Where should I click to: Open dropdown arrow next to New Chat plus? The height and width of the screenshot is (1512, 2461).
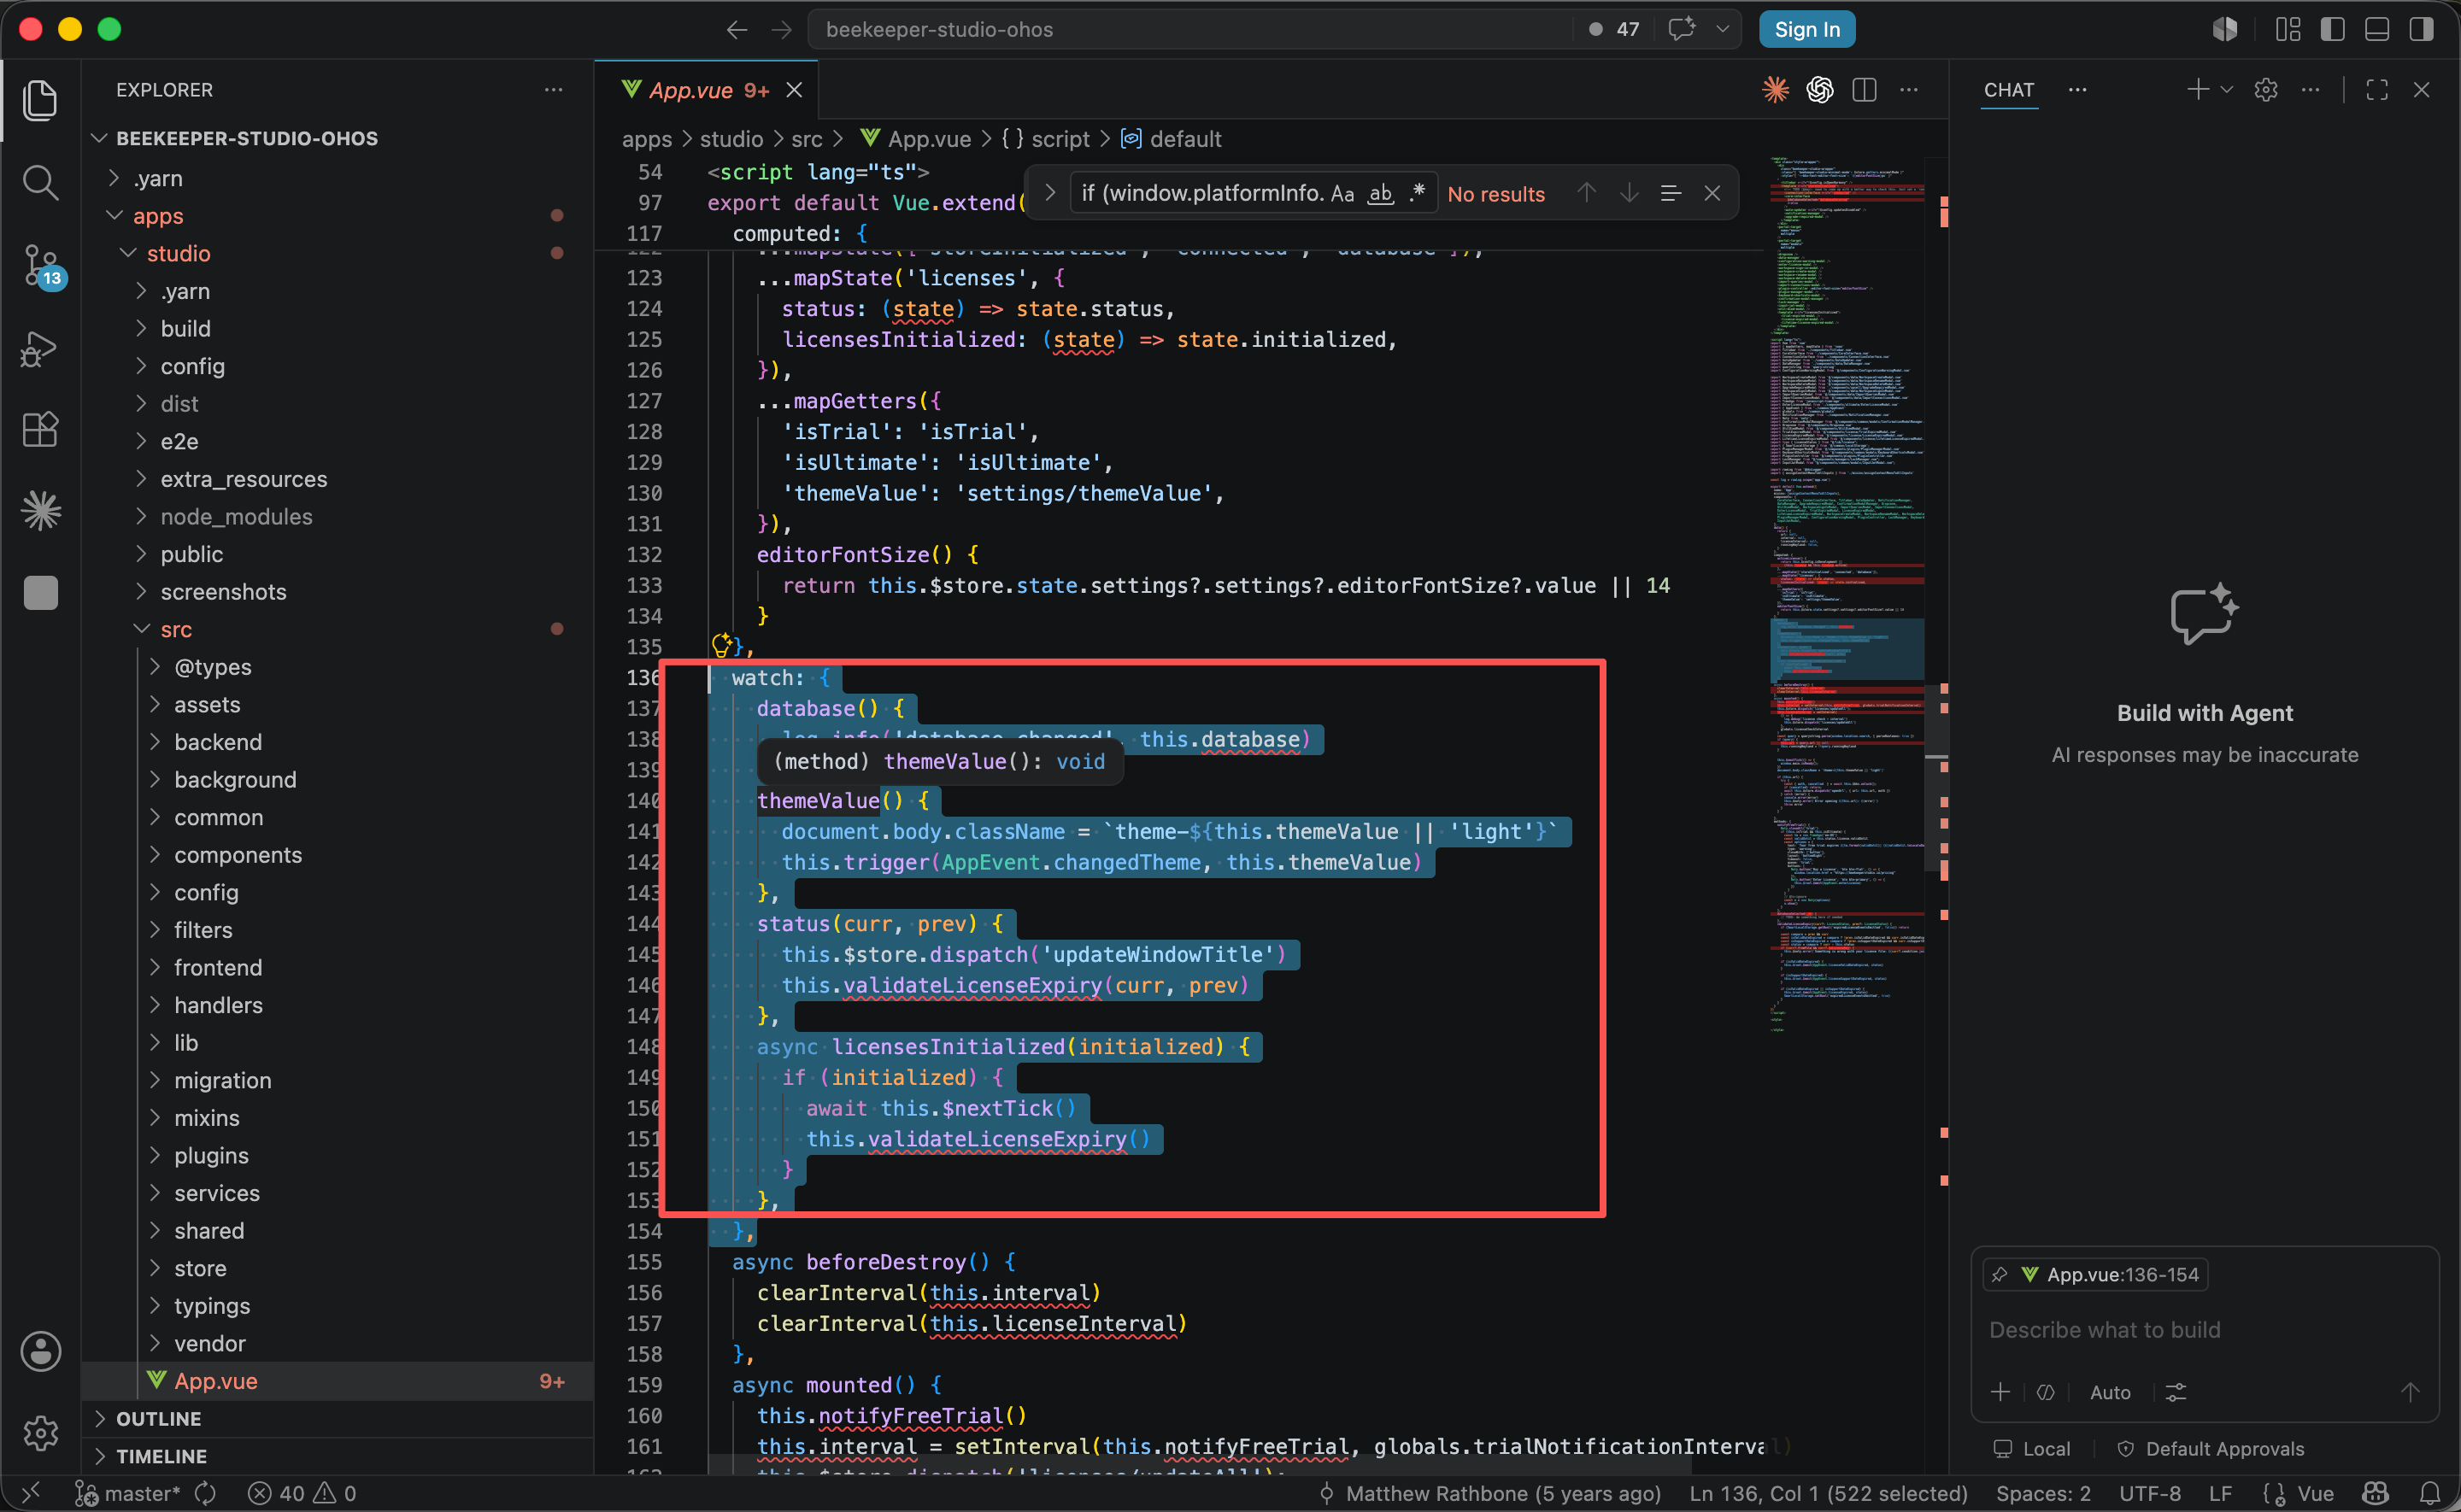tap(2226, 90)
